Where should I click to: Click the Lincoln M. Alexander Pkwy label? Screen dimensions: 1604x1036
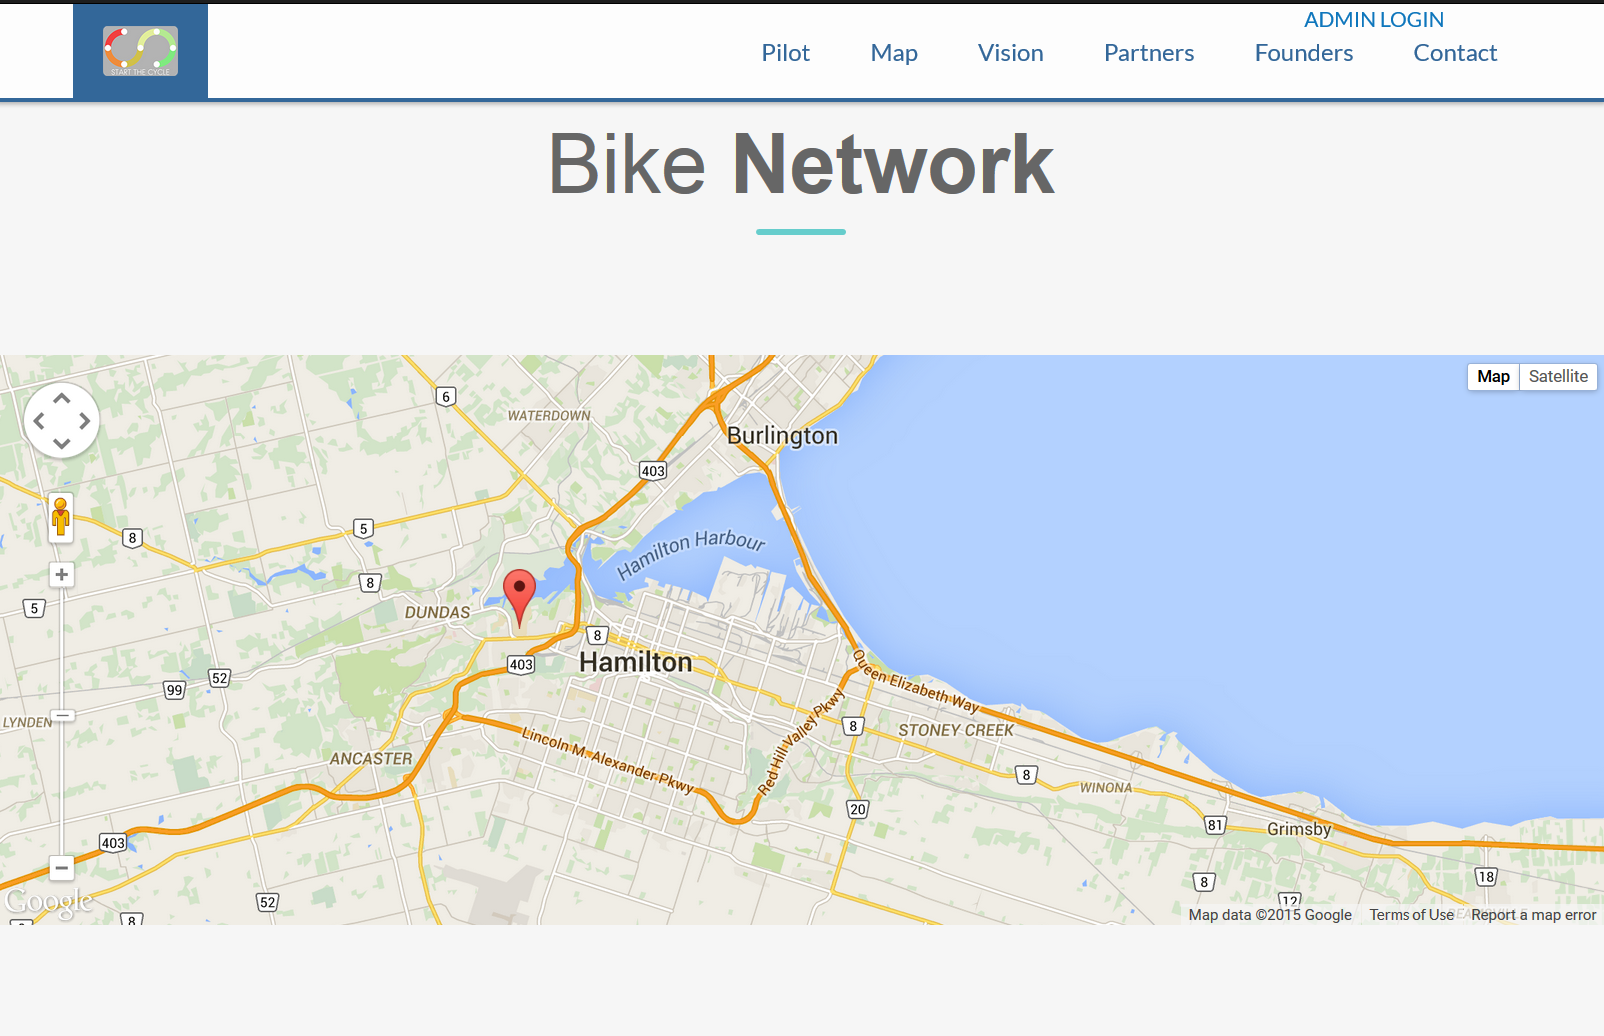click(x=608, y=760)
